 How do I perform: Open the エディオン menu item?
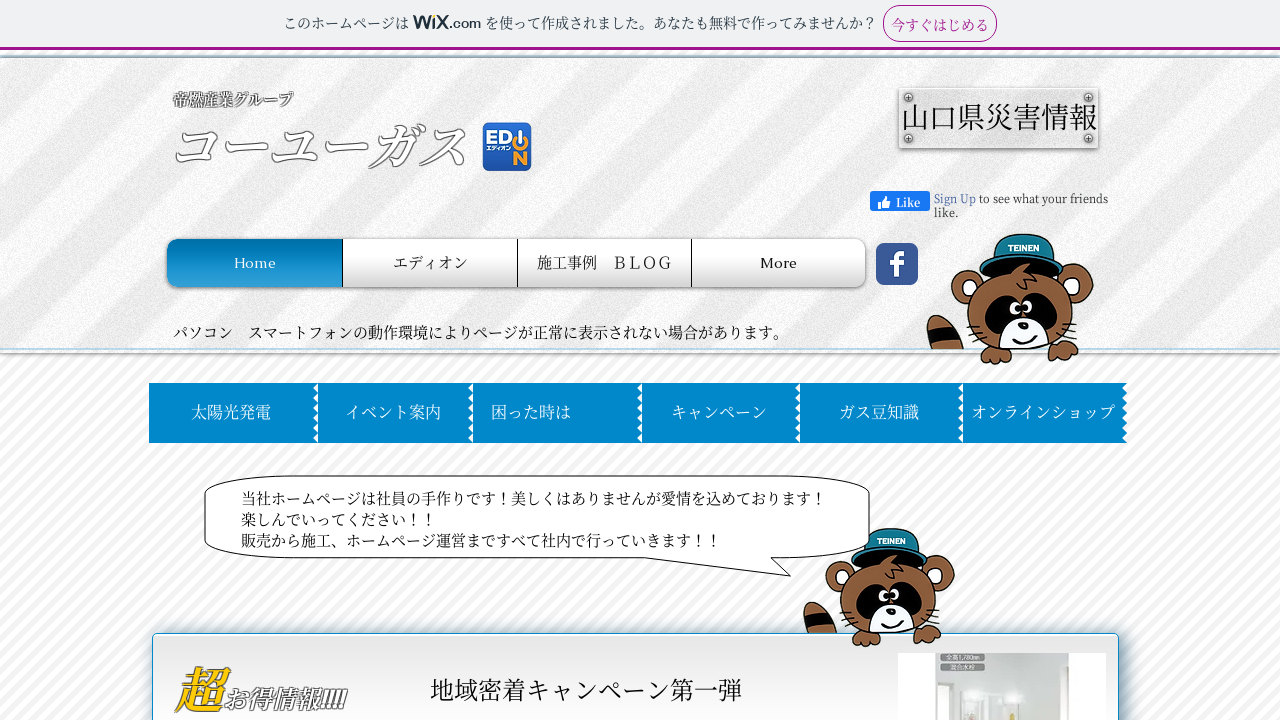pos(430,263)
